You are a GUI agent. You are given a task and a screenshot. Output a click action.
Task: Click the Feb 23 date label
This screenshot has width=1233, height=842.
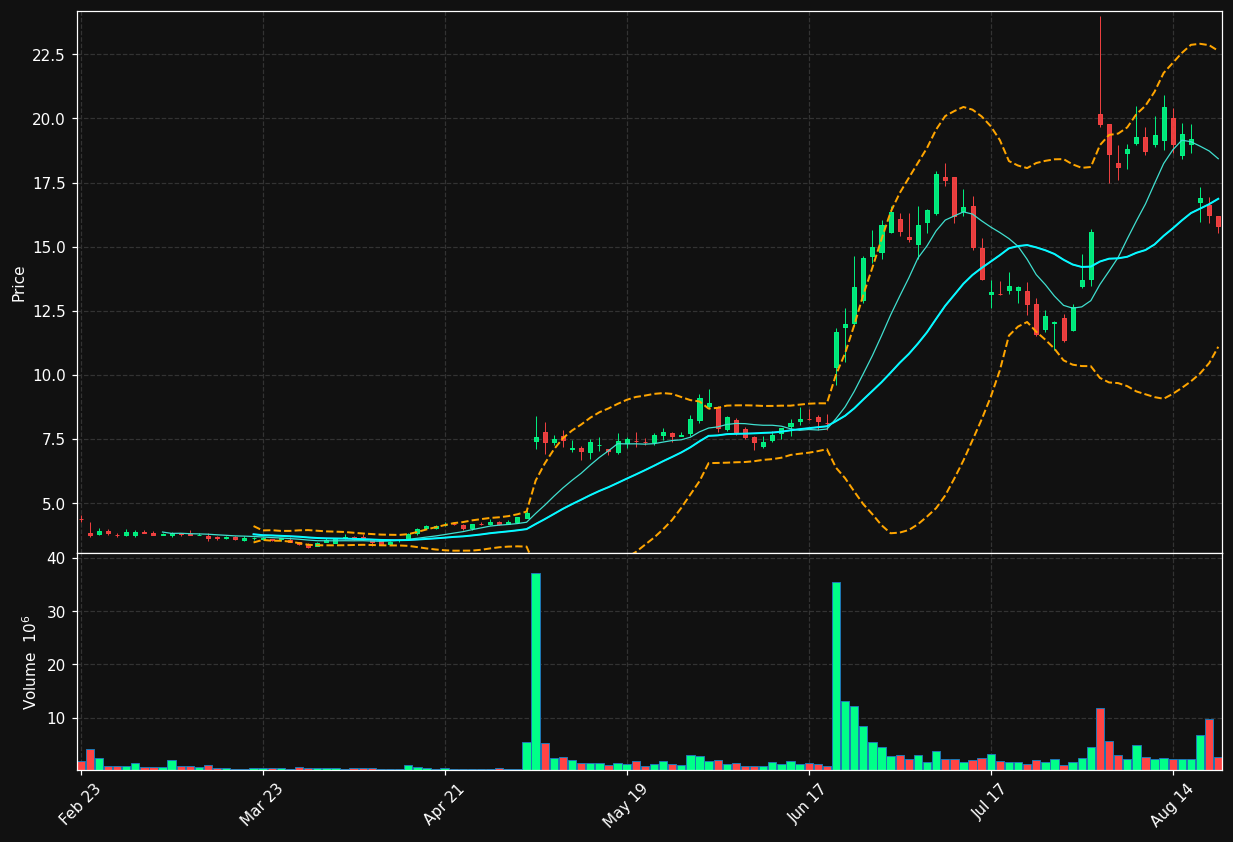coord(80,804)
